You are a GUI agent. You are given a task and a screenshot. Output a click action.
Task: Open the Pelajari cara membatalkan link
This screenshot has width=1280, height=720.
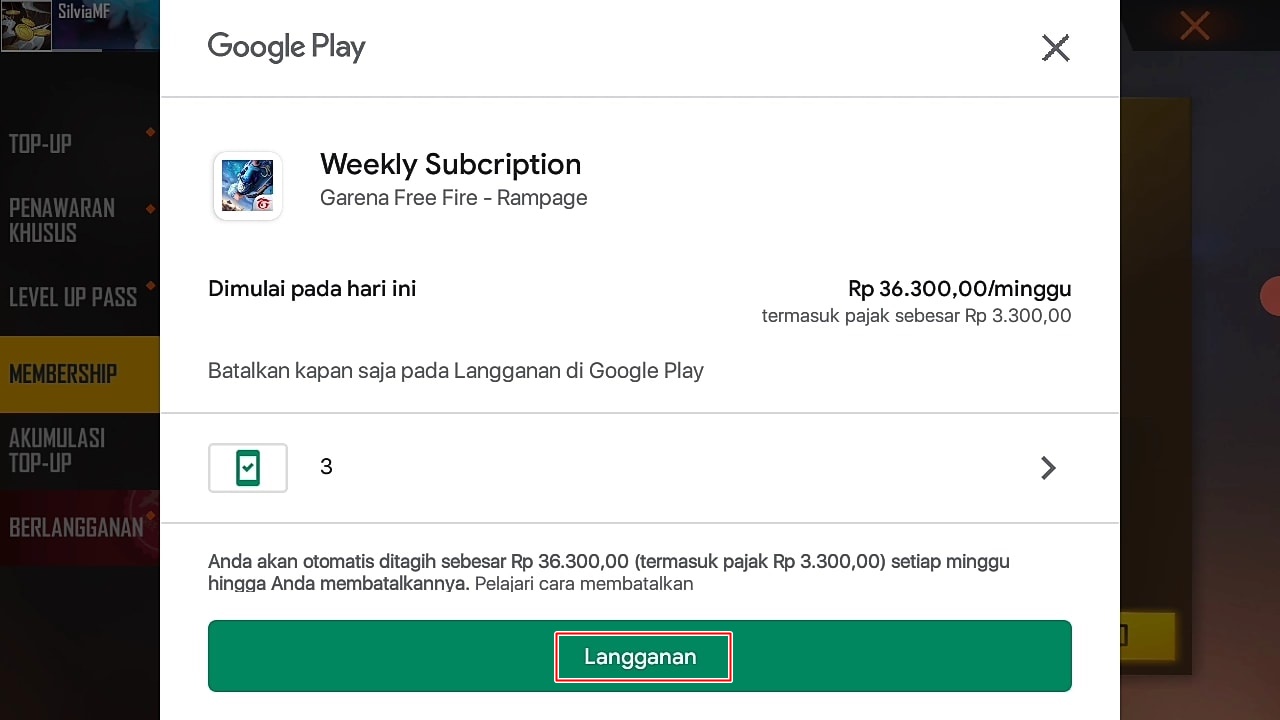pos(584,583)
